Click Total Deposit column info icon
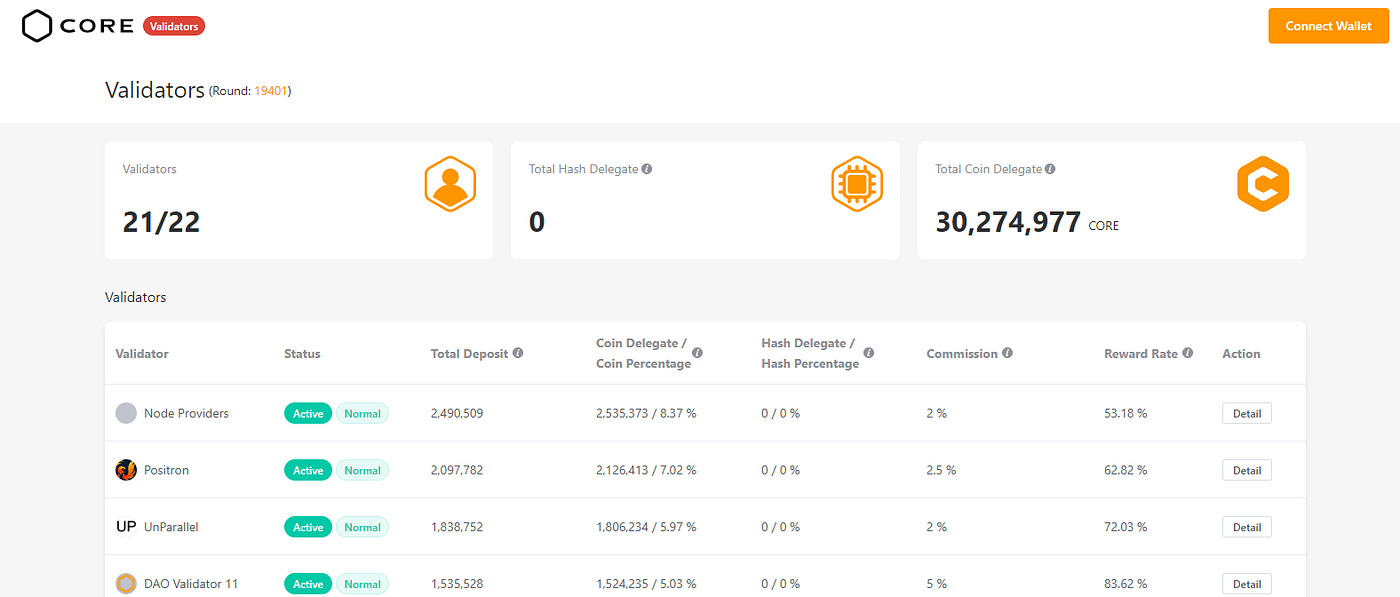 tap(518, 353)
